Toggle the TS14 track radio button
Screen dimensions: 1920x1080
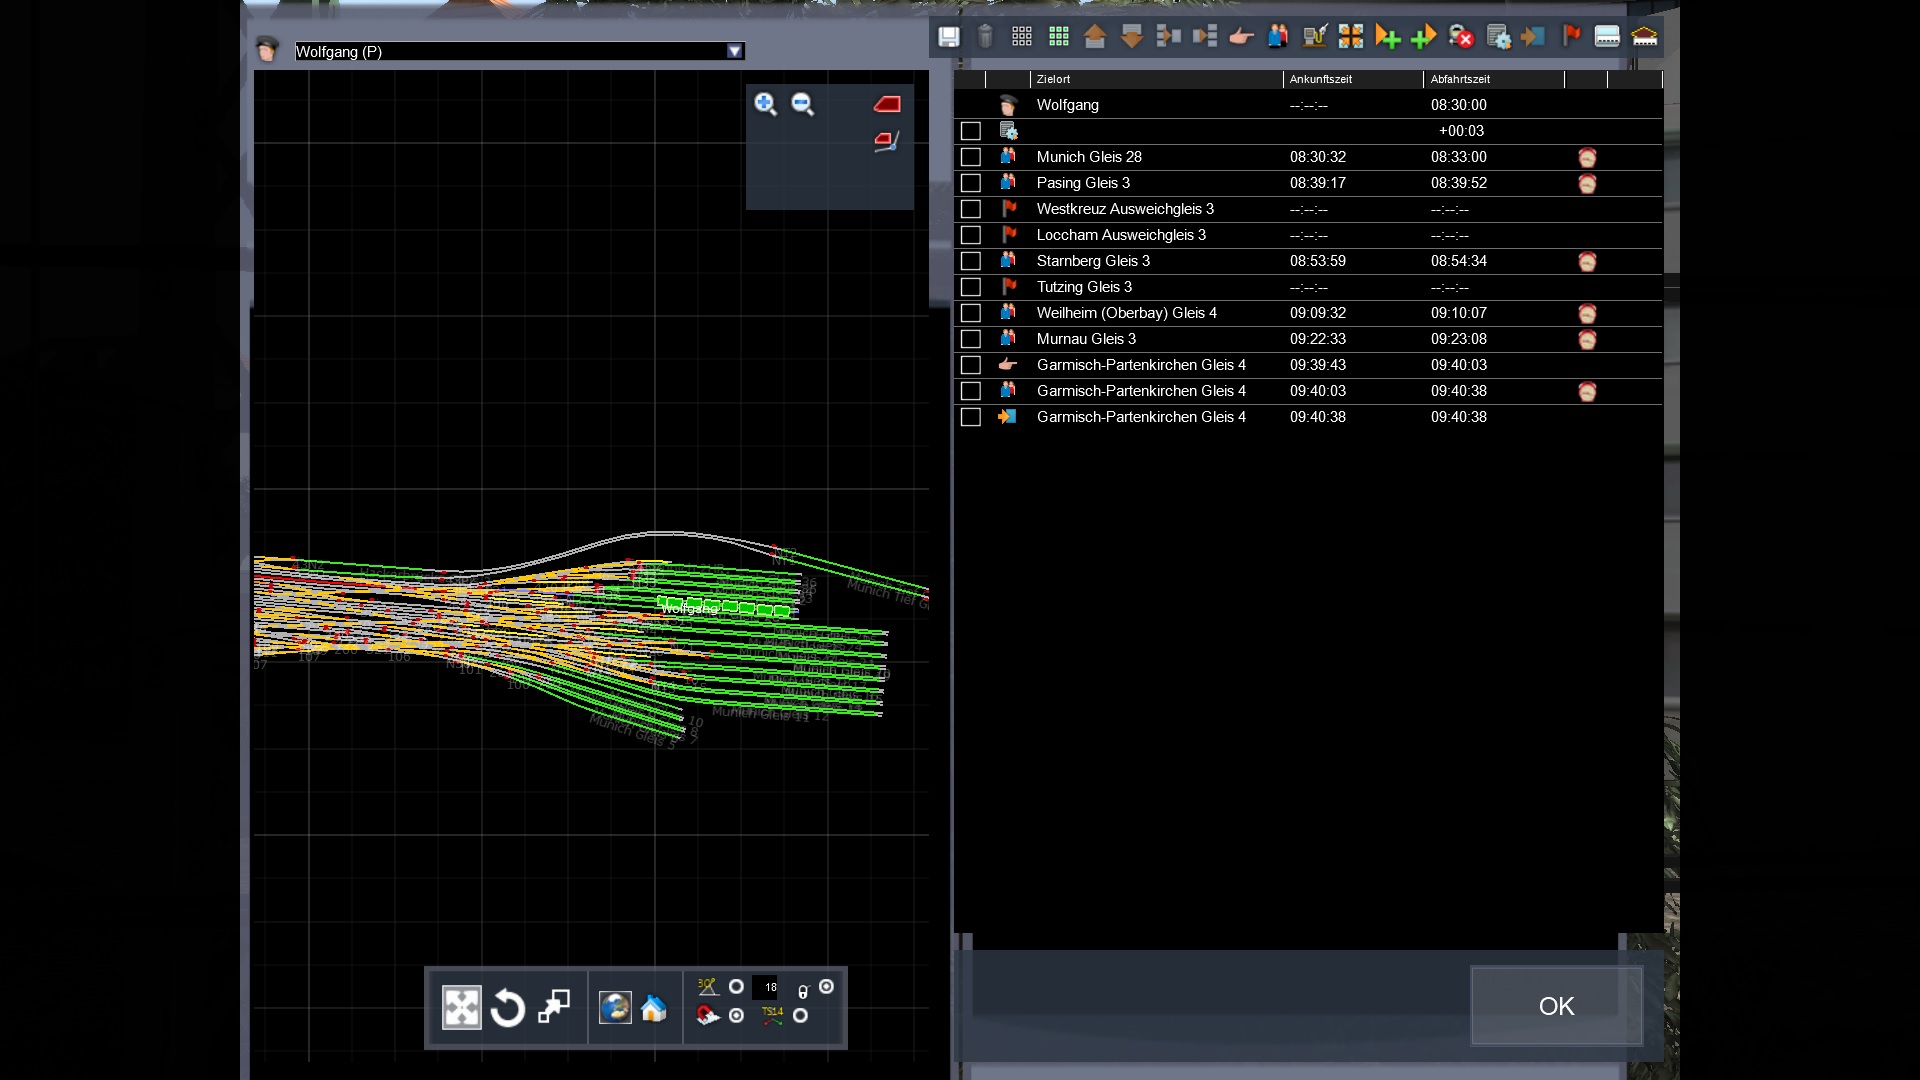pos(800,1016)
